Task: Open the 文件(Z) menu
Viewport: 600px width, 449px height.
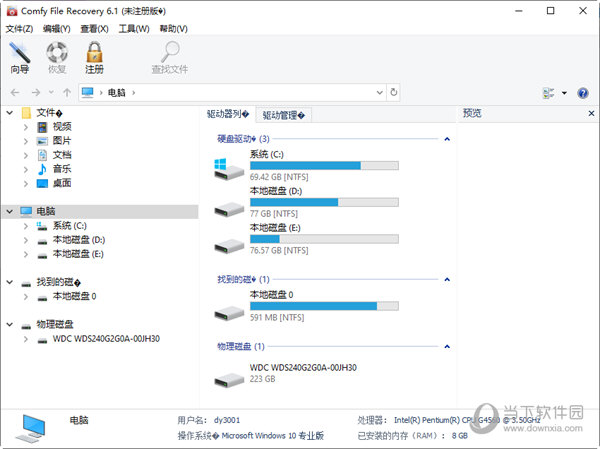Action: [x=19, y=29]
